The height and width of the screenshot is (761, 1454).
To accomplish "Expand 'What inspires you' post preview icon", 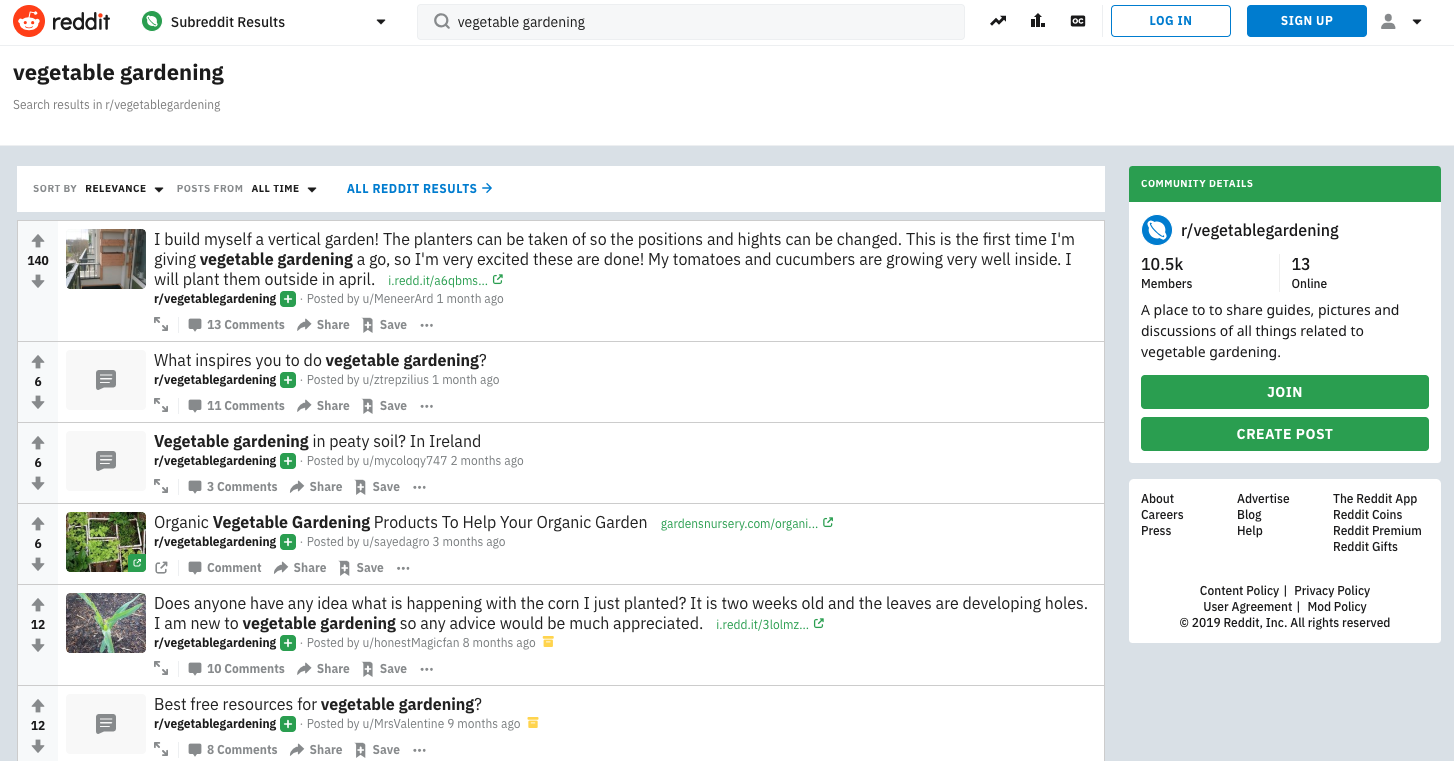I will pyautogui.click(x=161, y=406).
